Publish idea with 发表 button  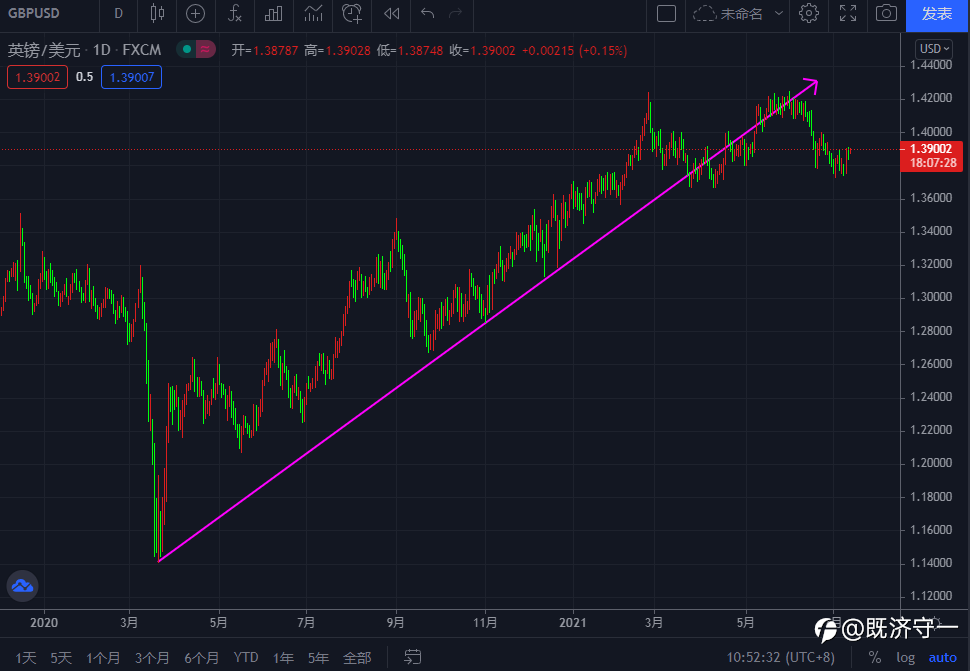(x=937, y=14)
